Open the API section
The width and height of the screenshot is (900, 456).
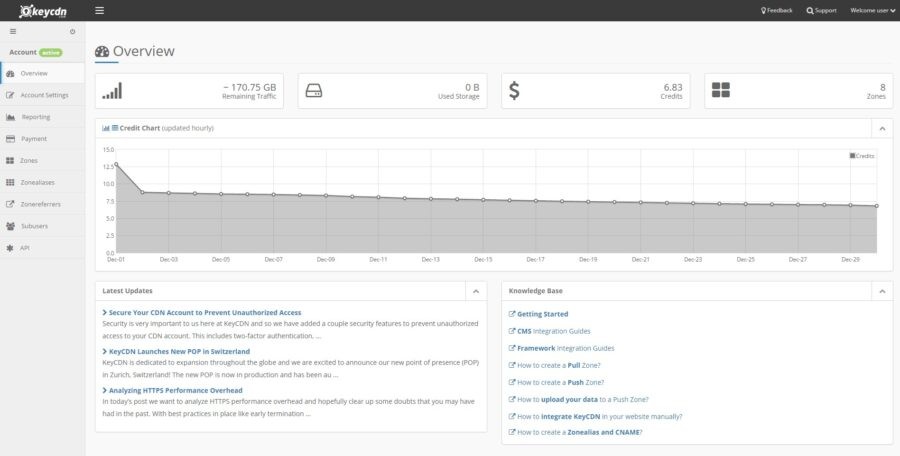click(42, 248)
